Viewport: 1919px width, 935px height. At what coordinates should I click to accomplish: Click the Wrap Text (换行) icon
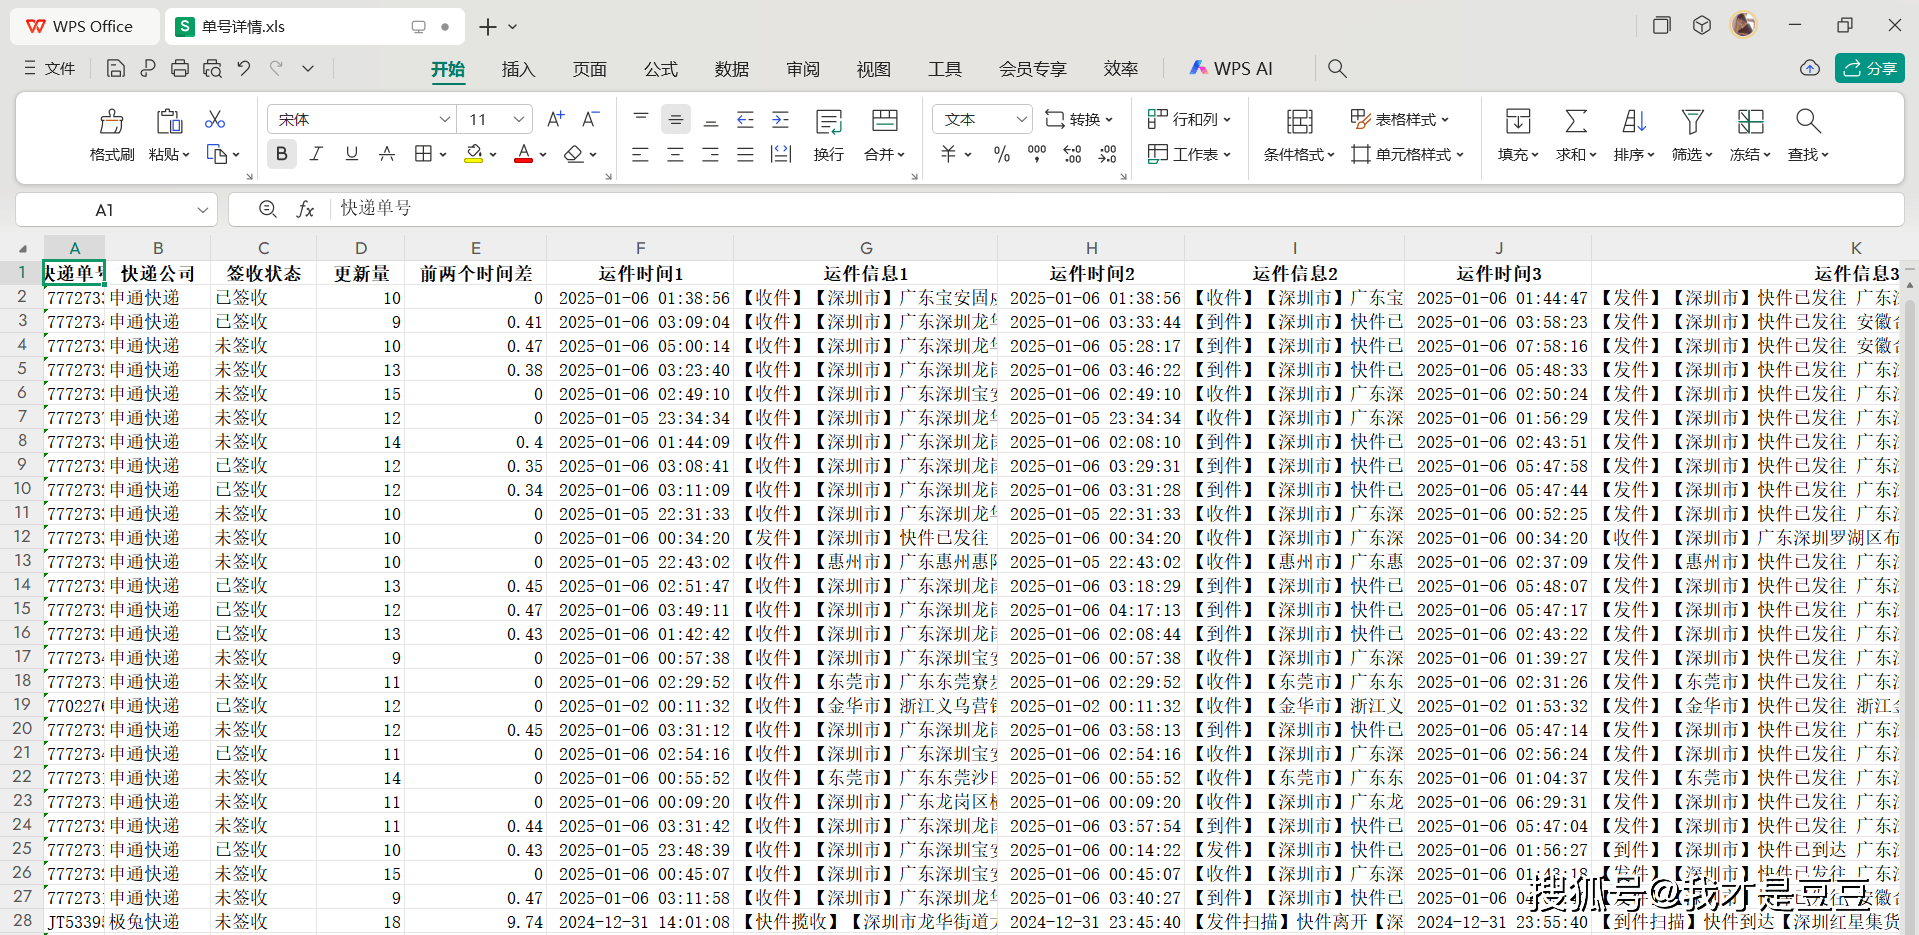(x=828, y=122)
